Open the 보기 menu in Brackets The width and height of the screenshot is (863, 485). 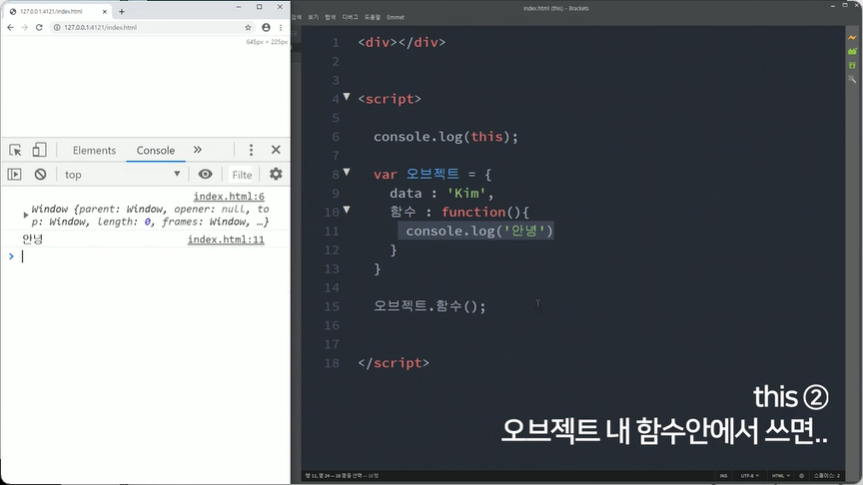coord(313,17)
